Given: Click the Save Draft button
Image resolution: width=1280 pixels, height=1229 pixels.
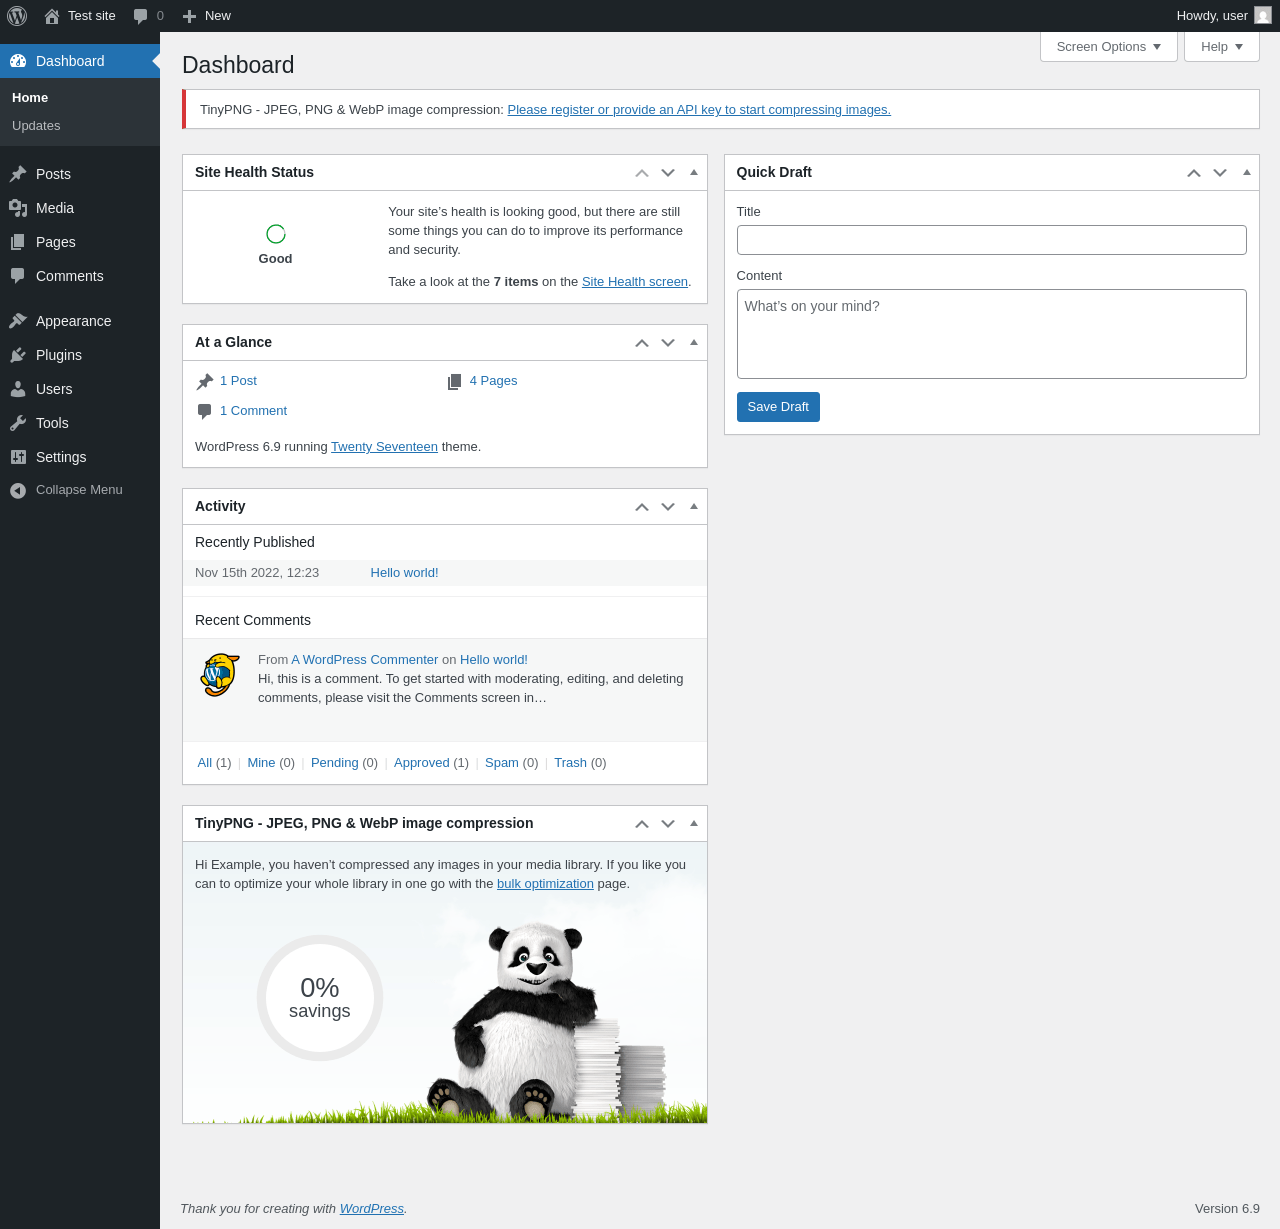Looking at the screenshot, I should coord(778,407).
